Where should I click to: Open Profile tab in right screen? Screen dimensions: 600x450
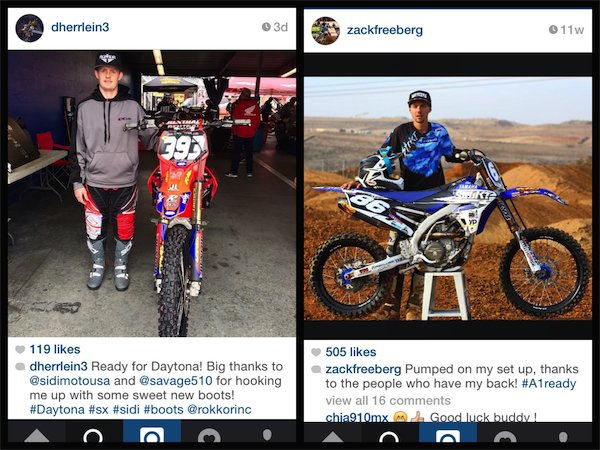click(x=563, y=437)
